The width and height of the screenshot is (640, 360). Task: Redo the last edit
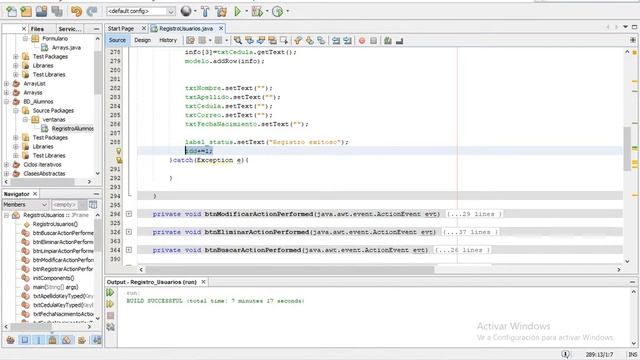[x=92, y=11]
